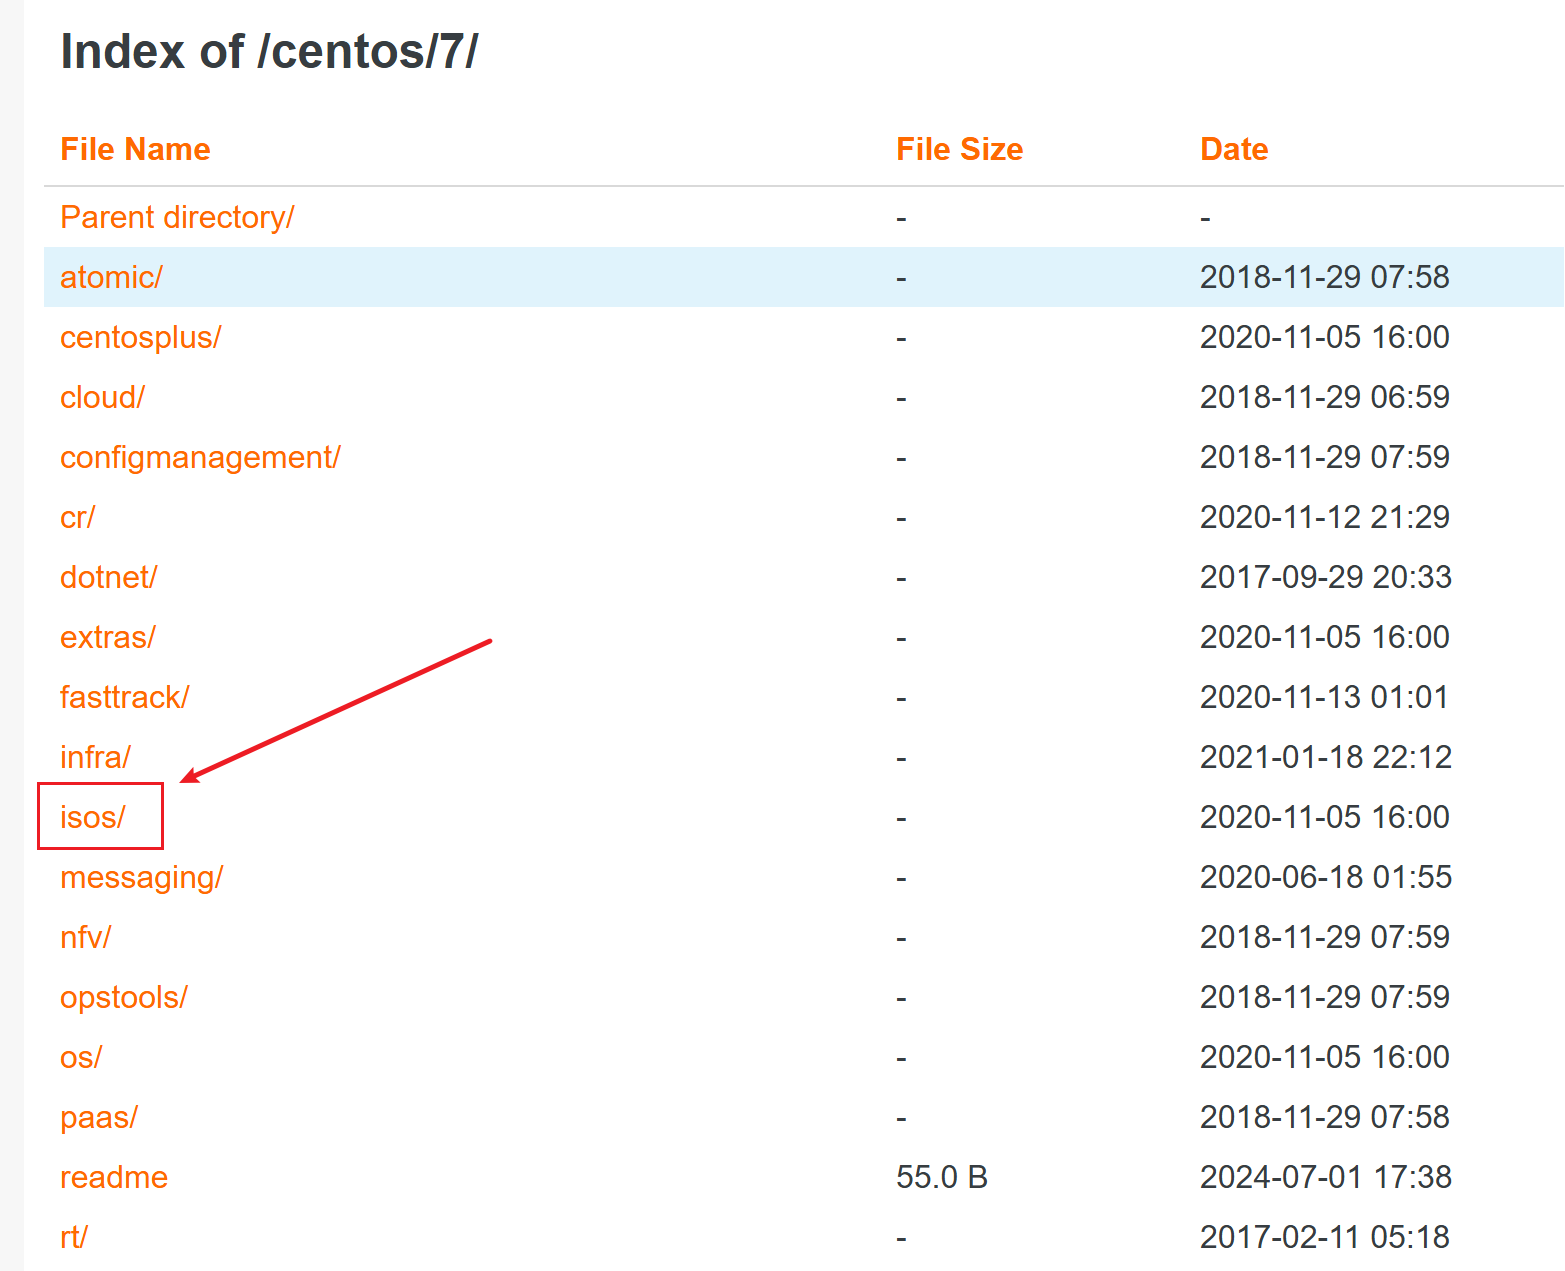This screenshot has height=1271, width=1565.
Task: Select date 2020-11-05 16:00 for extras
Action: 1324,637
